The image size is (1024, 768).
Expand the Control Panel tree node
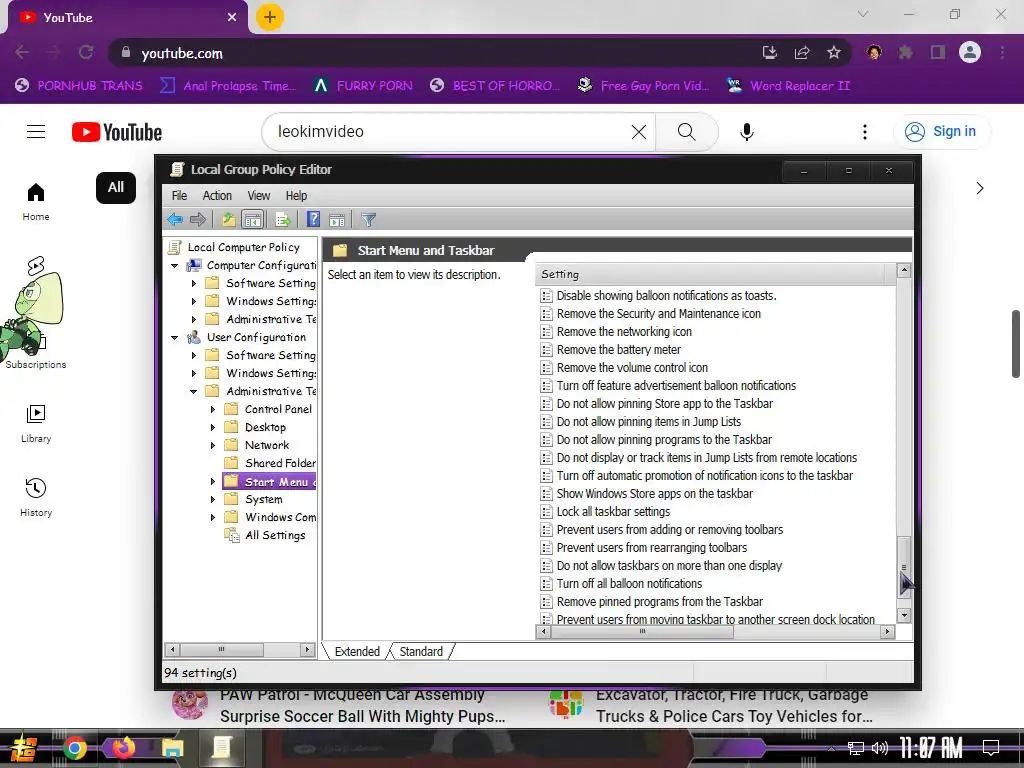click(x=212, y=409)
